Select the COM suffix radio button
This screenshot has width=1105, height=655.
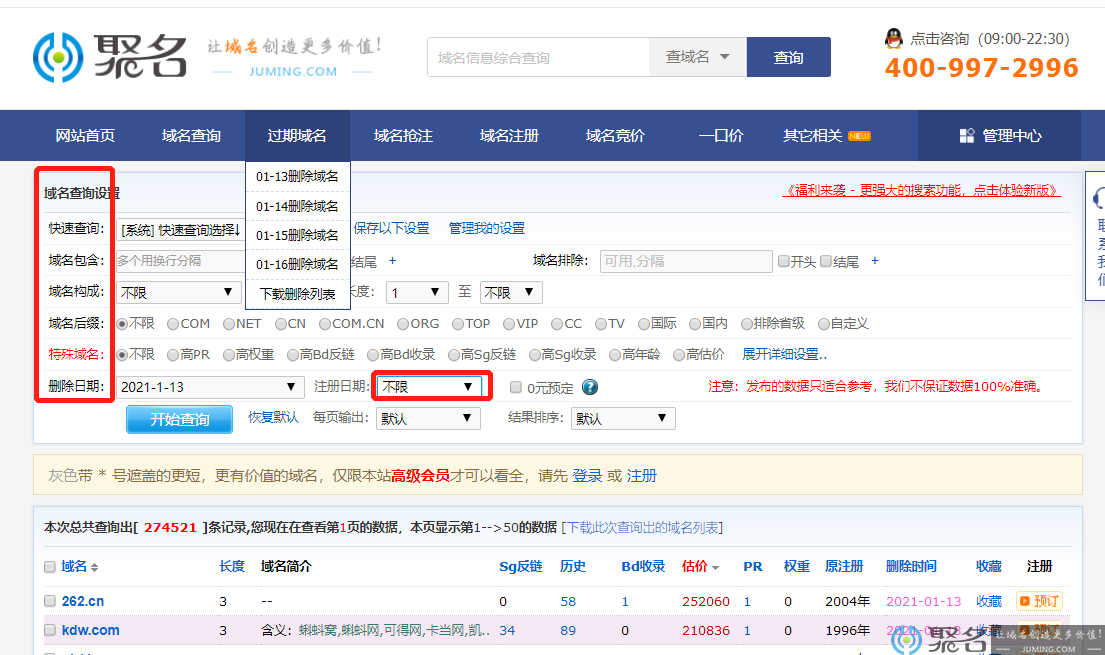click(173, 324)
